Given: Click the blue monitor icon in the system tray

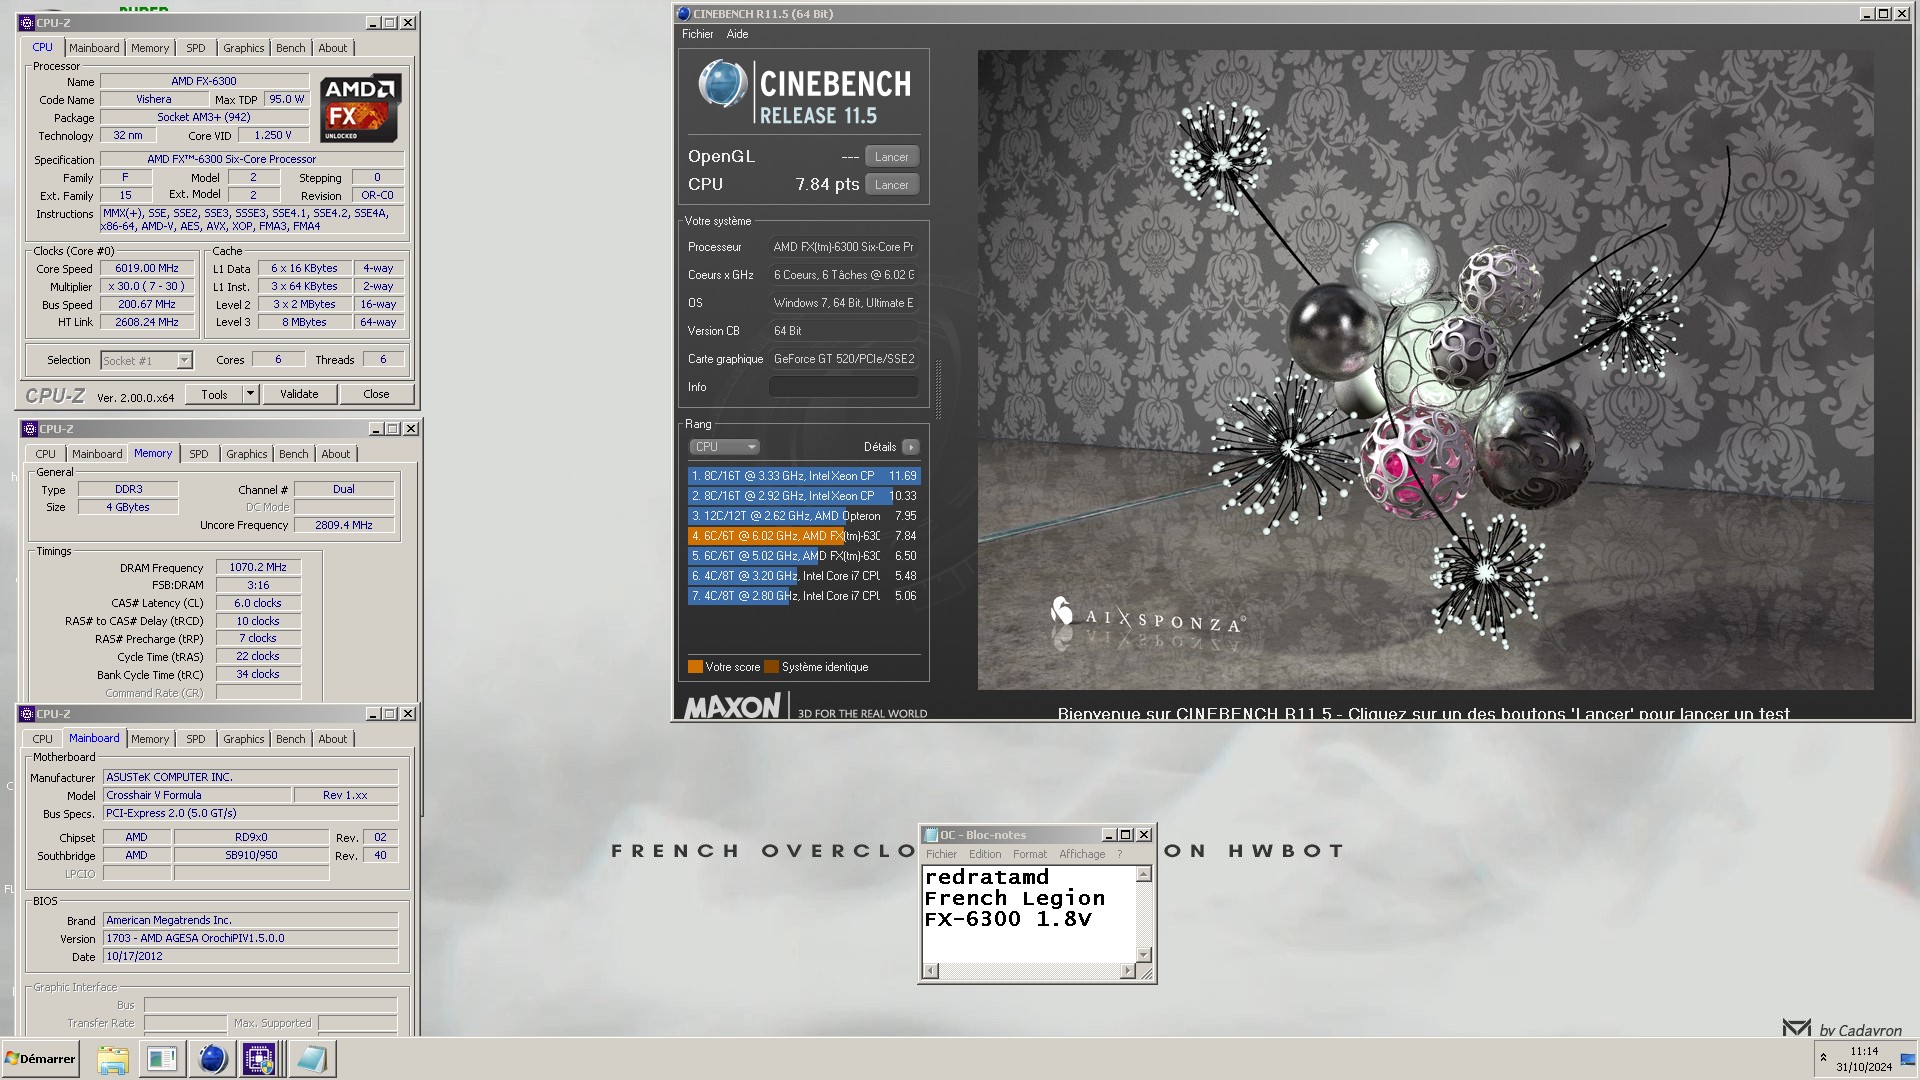Looking at the screenshot, I should 1907,1059.
